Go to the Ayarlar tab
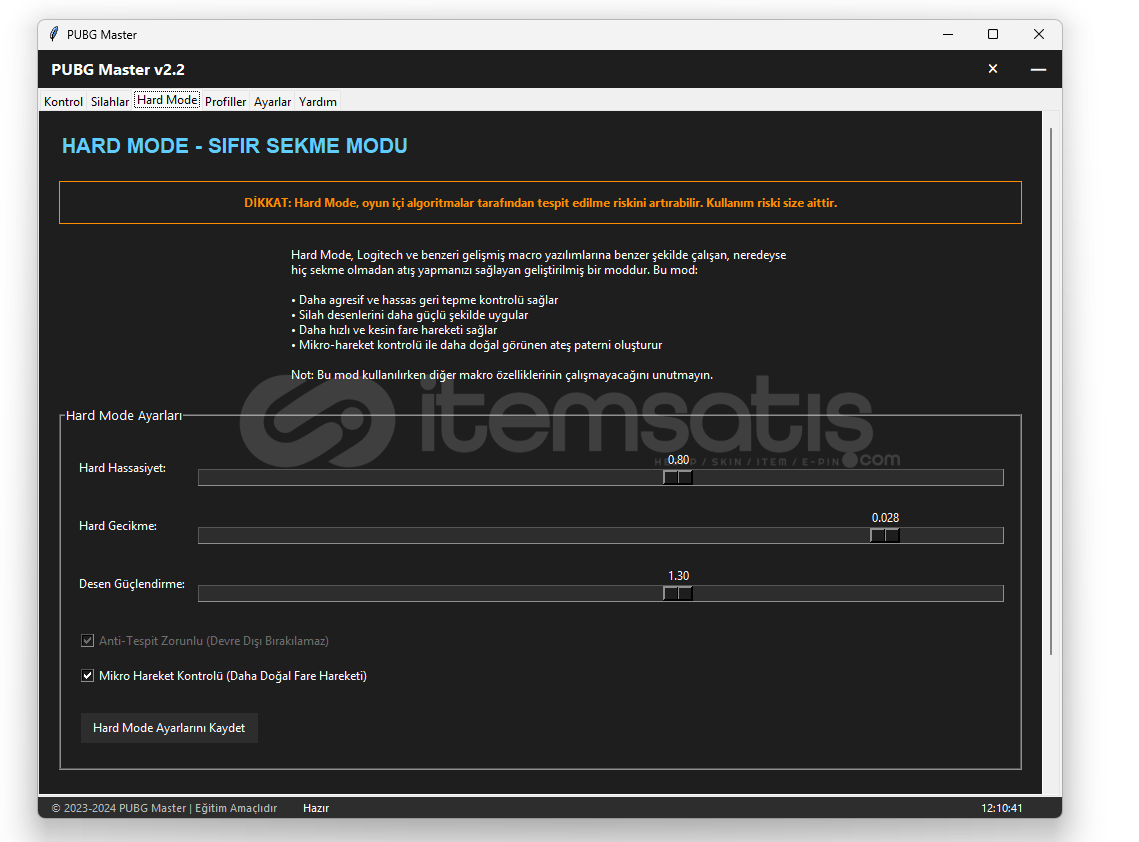 (272, 102)
